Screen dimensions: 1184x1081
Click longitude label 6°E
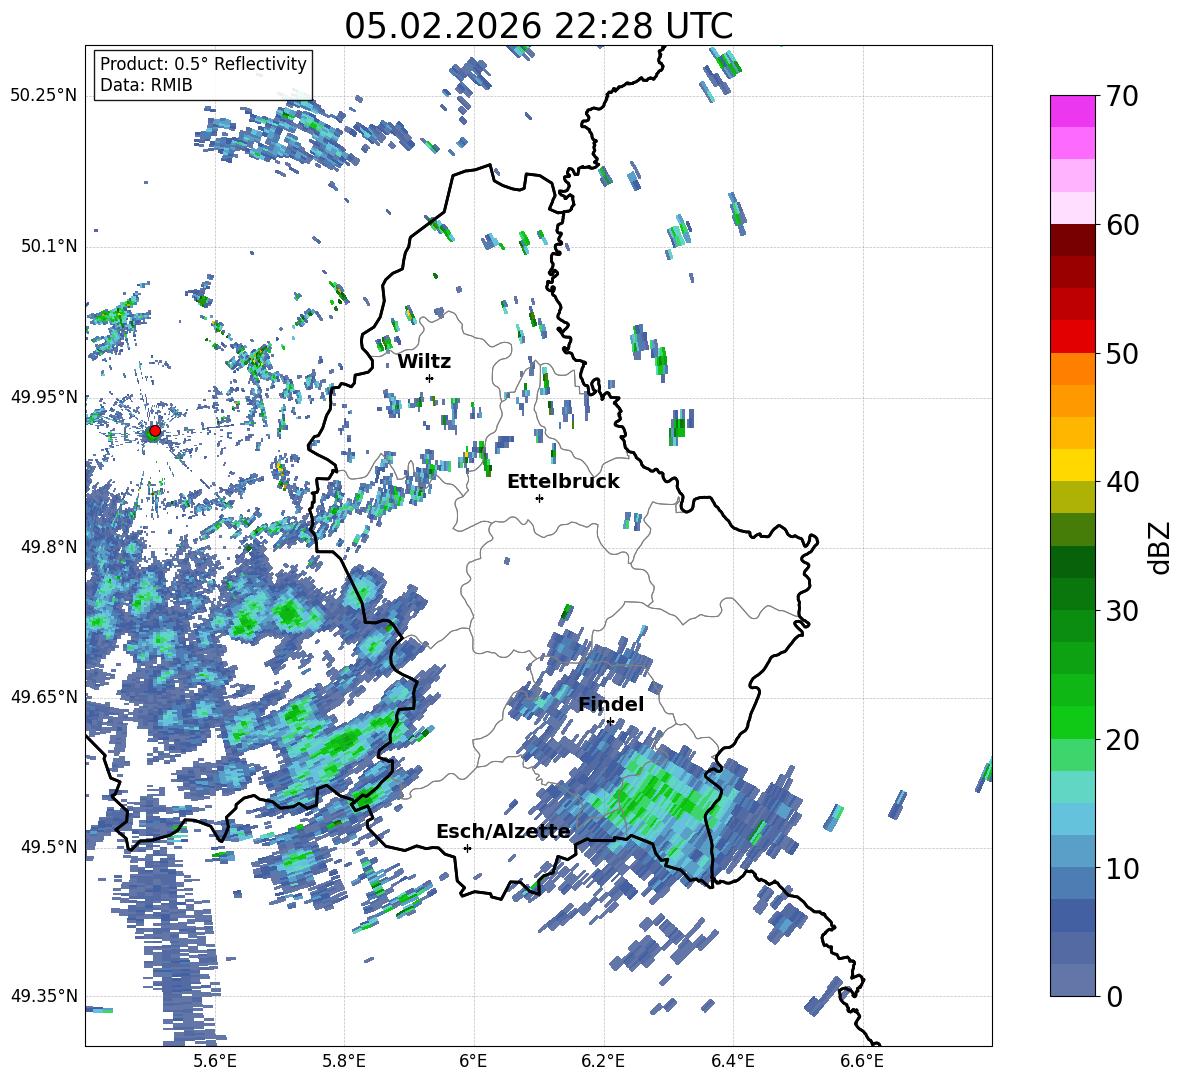pyautogui.click(x=473, y=1061)
